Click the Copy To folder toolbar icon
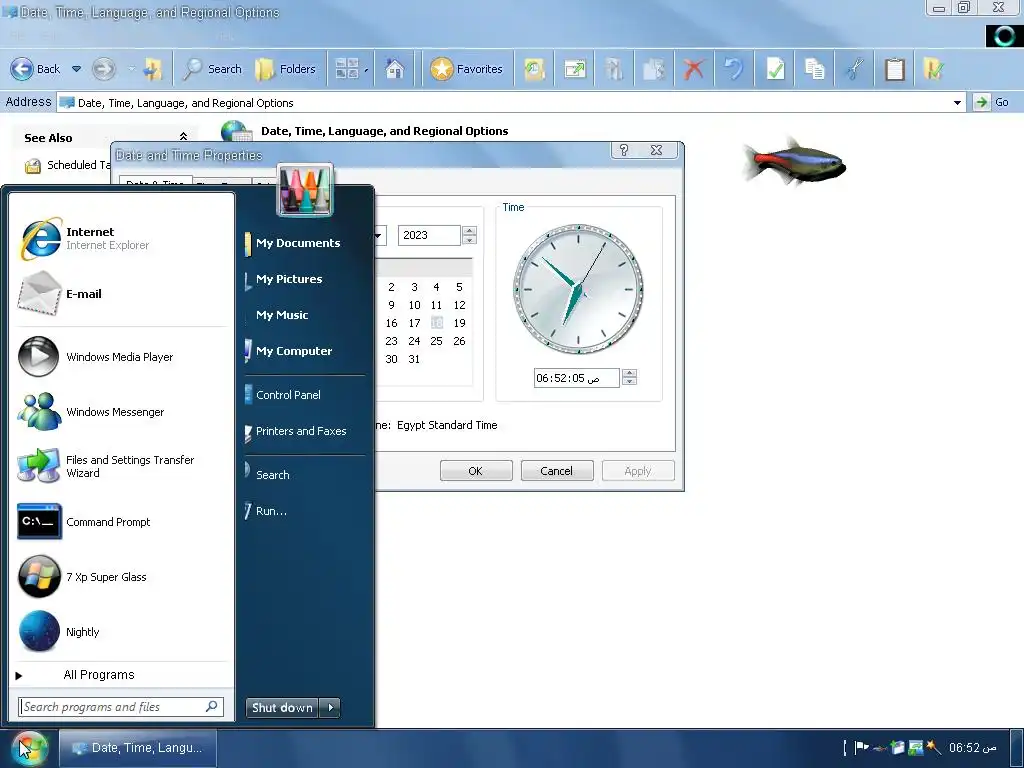Viewport: 1024px width, 768px height. coord(654,69)
